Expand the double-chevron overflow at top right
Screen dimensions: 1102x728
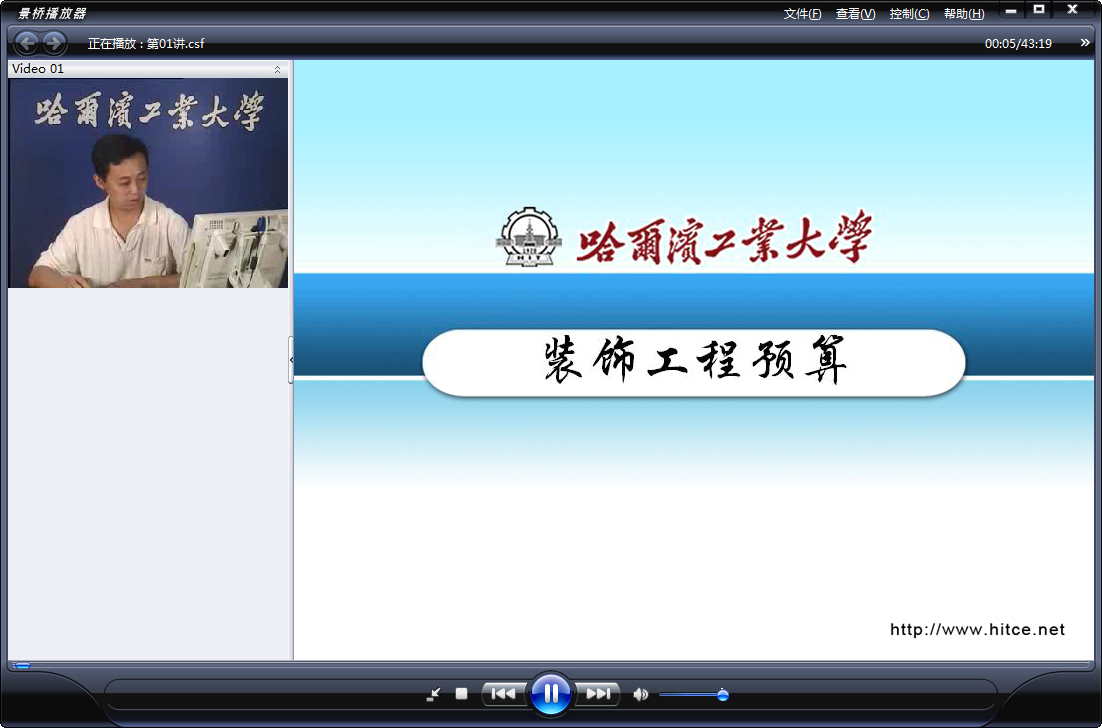click(x=1085, y=43)
